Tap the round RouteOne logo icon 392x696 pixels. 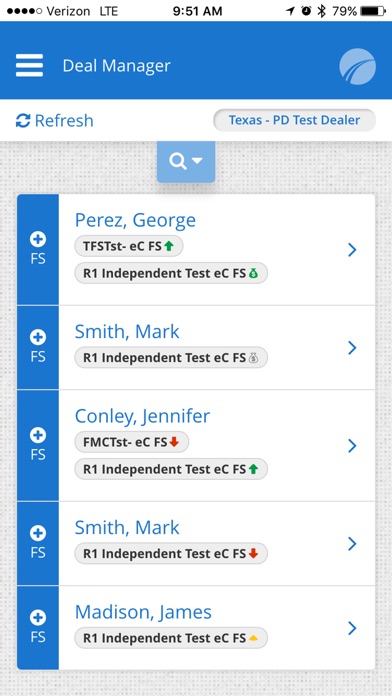point(357,67)
